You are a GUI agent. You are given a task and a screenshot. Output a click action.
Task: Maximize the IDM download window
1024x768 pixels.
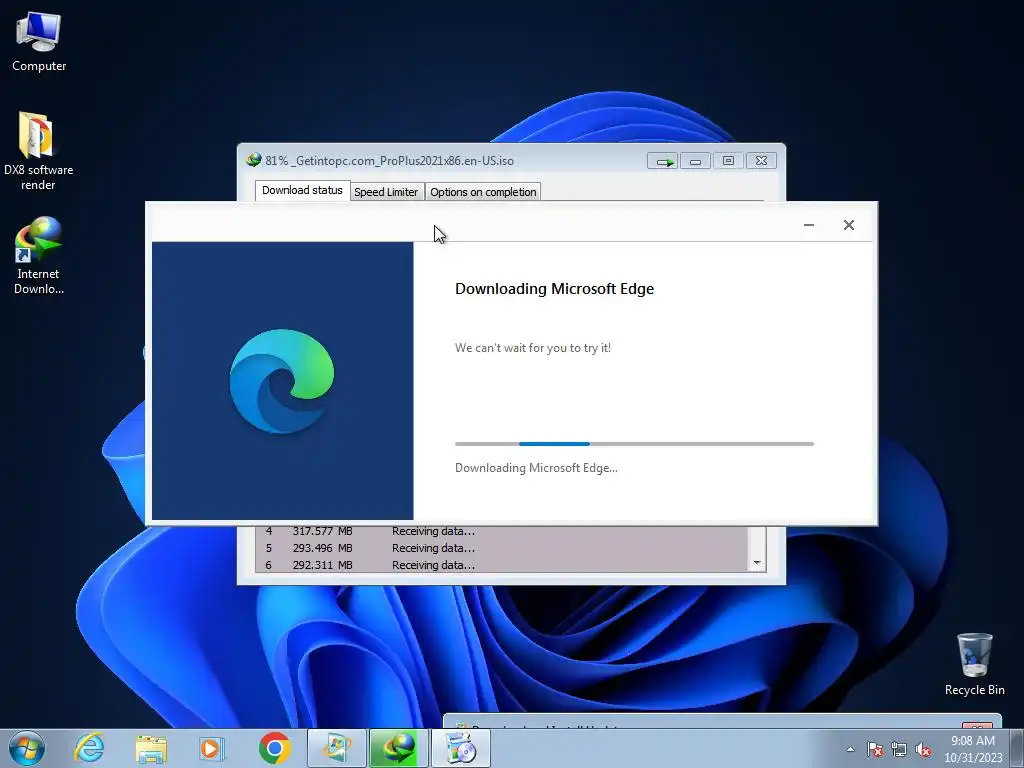(x=728, y=161)
